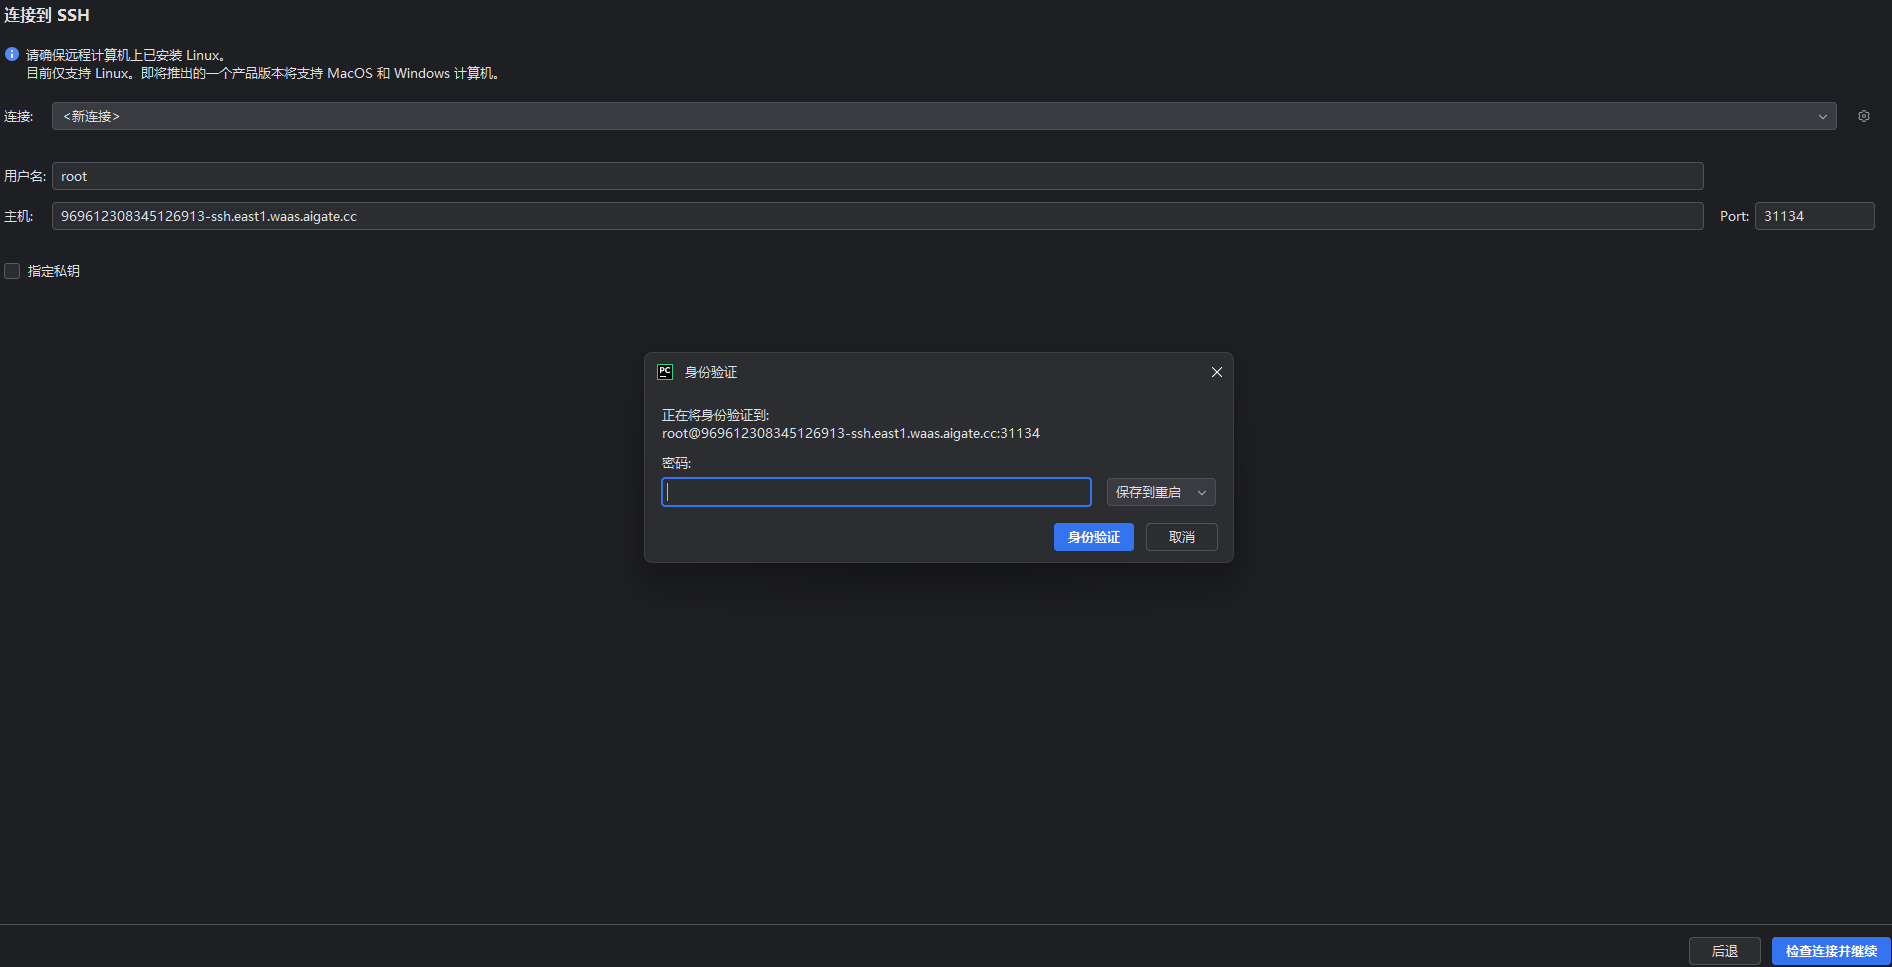Viewport: 1892px width, 967px height.
Task: Cancel authentication with the 取消 button
Action: 1181,537
